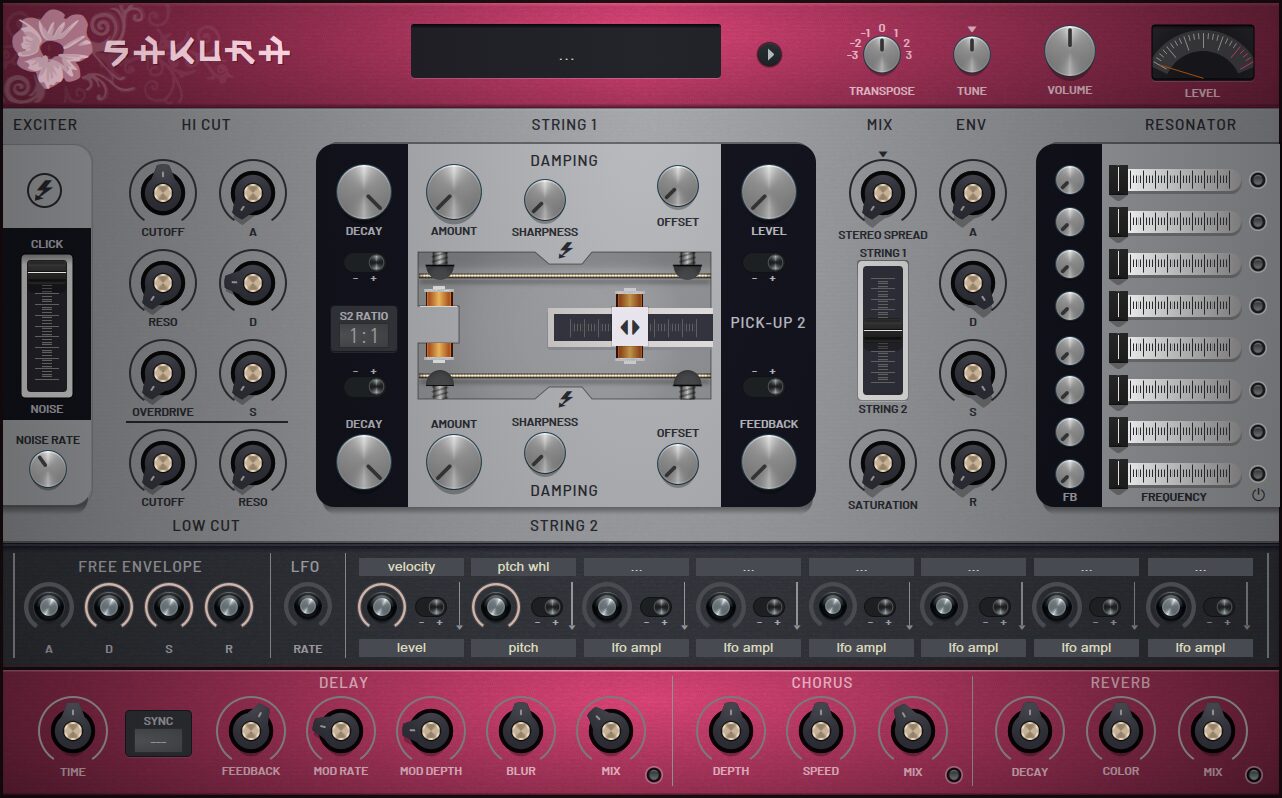Click the Saturation knob
Viewport: 1282px width, 798px height.
[882, 462]
